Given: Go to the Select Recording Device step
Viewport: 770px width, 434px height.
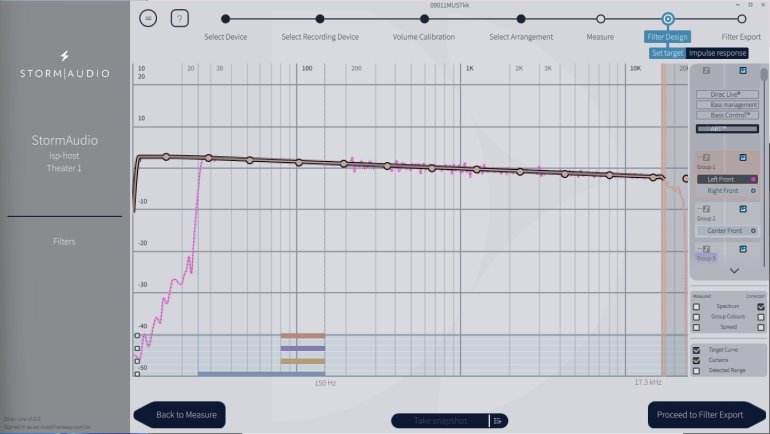Looking at the screenshot, I should click(320, 19).
